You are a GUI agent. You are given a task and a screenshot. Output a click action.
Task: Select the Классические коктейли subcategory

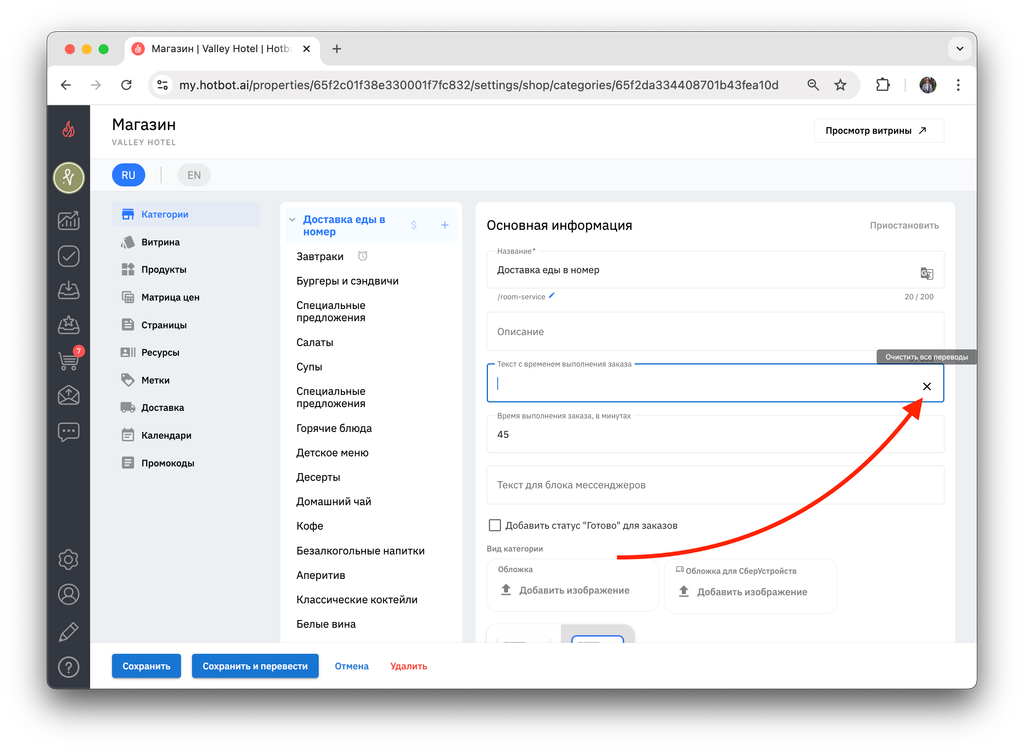click(357, 599)
